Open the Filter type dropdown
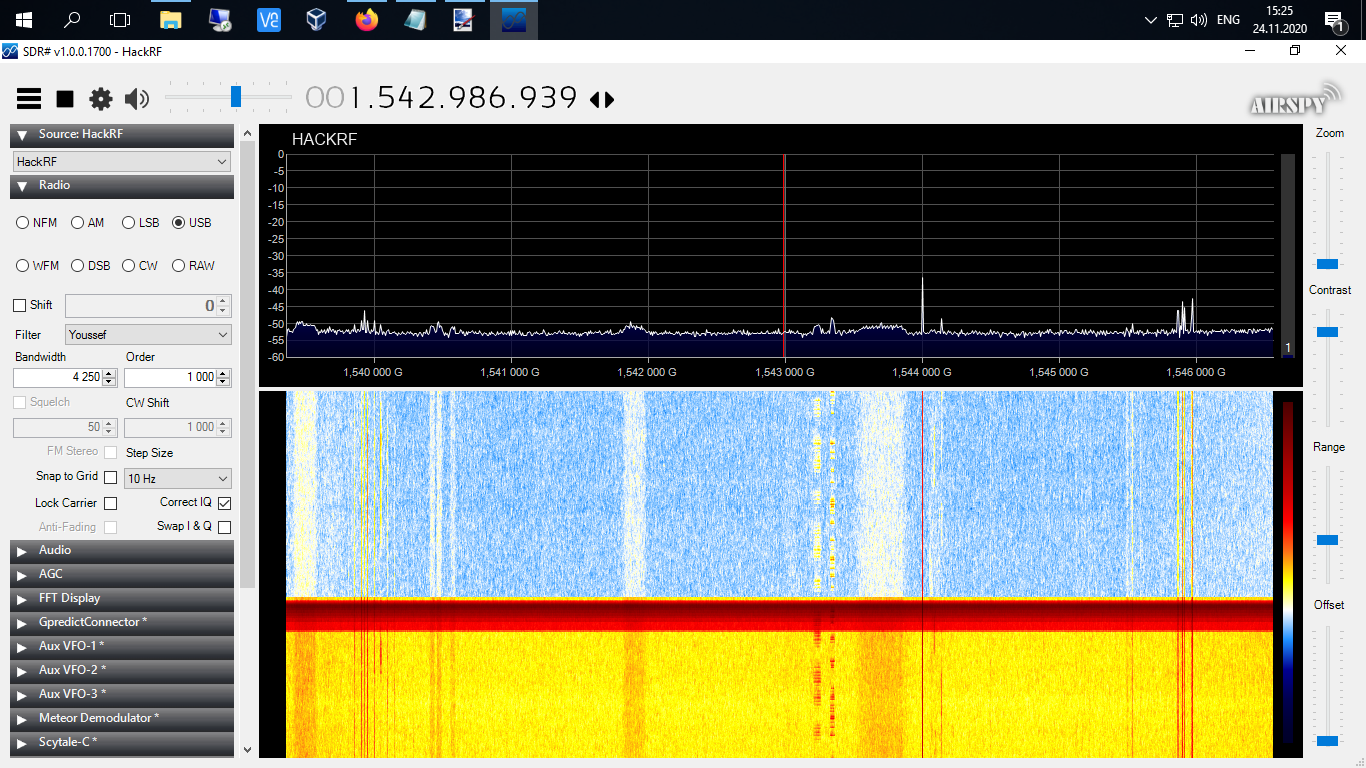The width and height of the screenshot is (1366, 768). 148,335
